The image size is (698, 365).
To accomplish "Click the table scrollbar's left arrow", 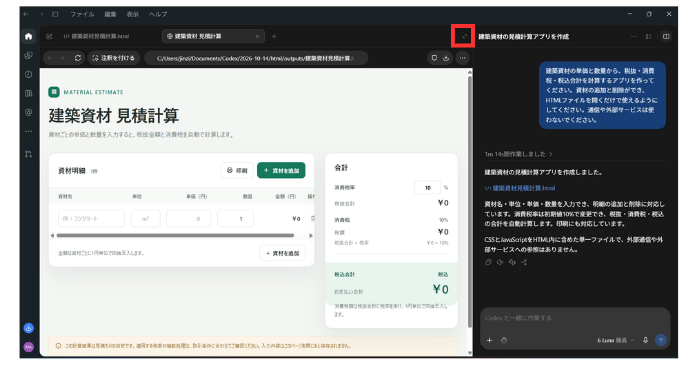I will [52, 235].
